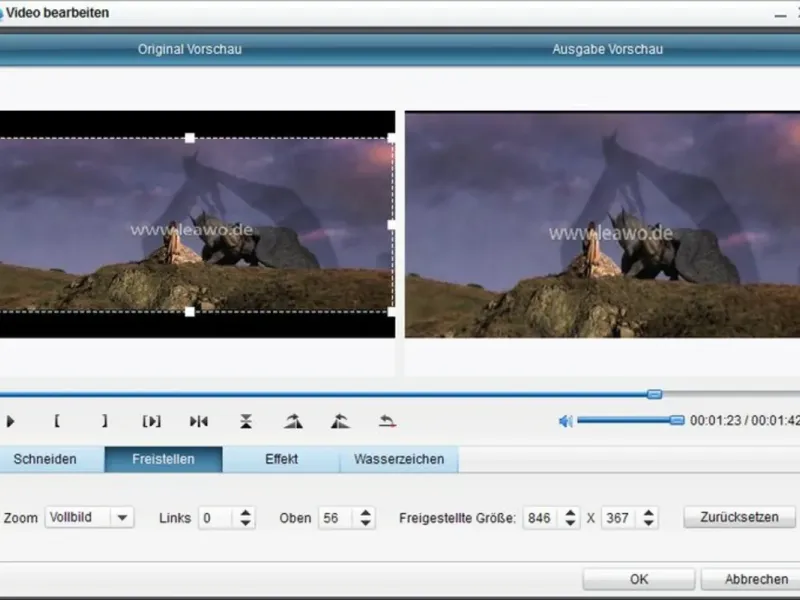Open the Zoom Vollbild dropdown
Image resolution: width=800 pixels, height=600 pixels.
pos(89,517)
